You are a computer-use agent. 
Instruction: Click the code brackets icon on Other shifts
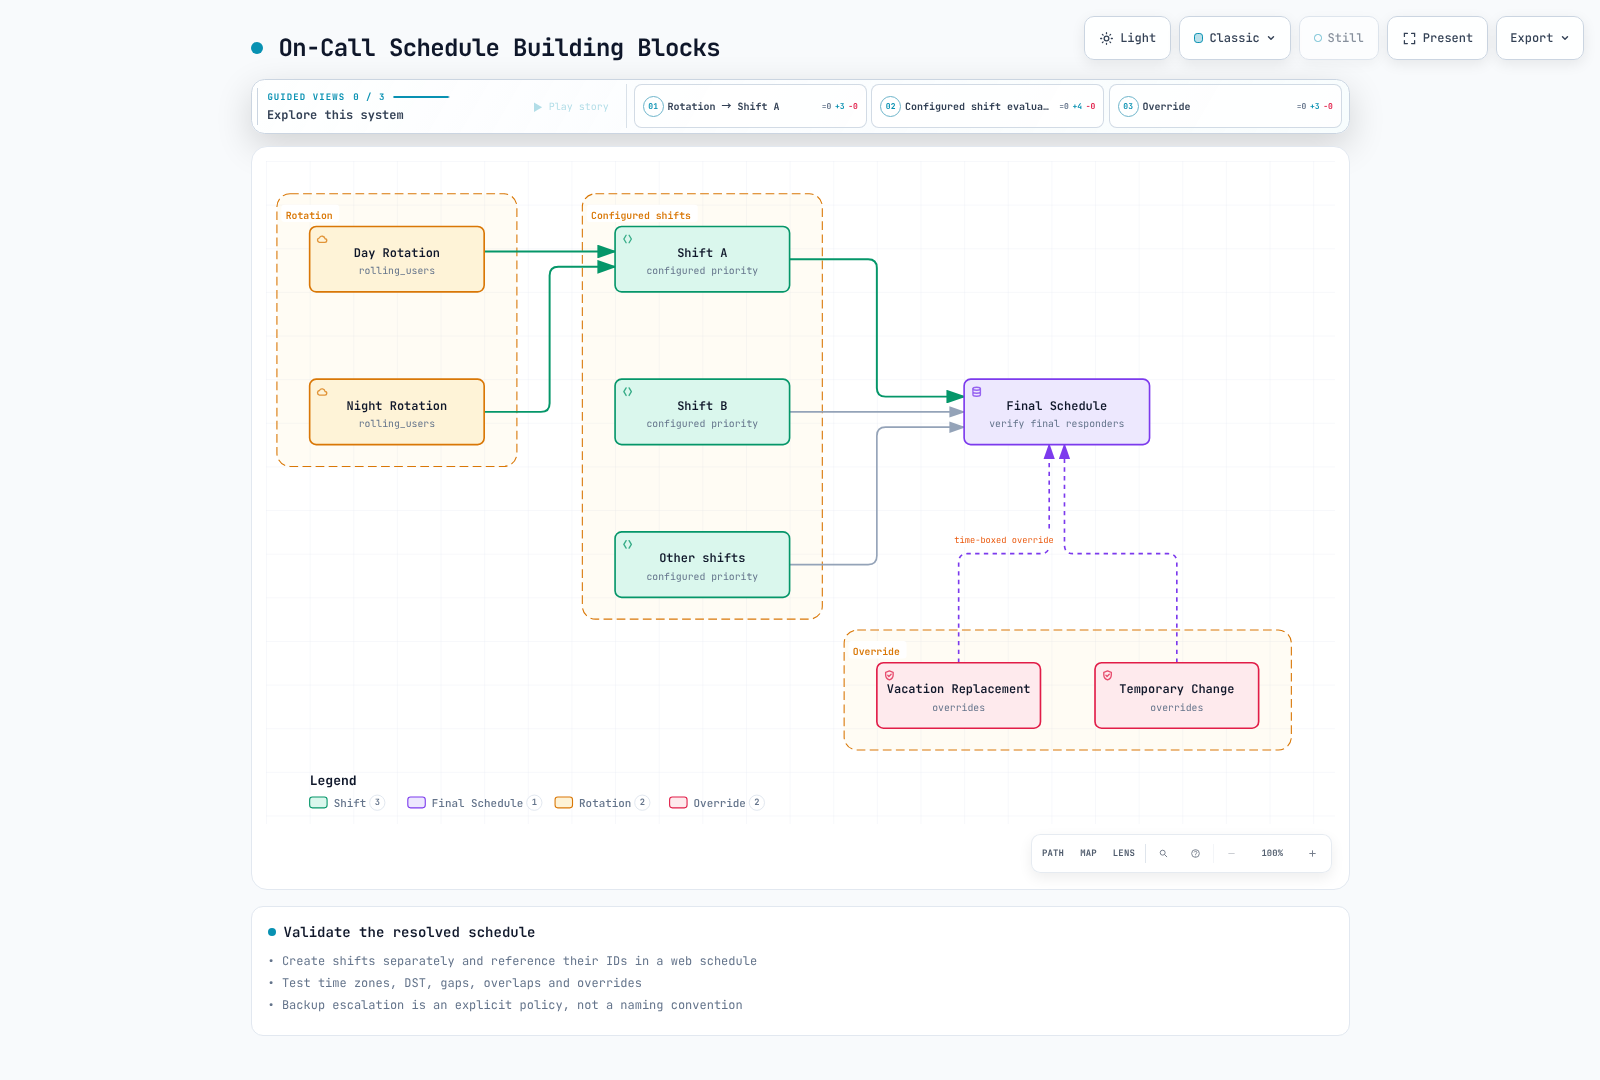(628, 545)
